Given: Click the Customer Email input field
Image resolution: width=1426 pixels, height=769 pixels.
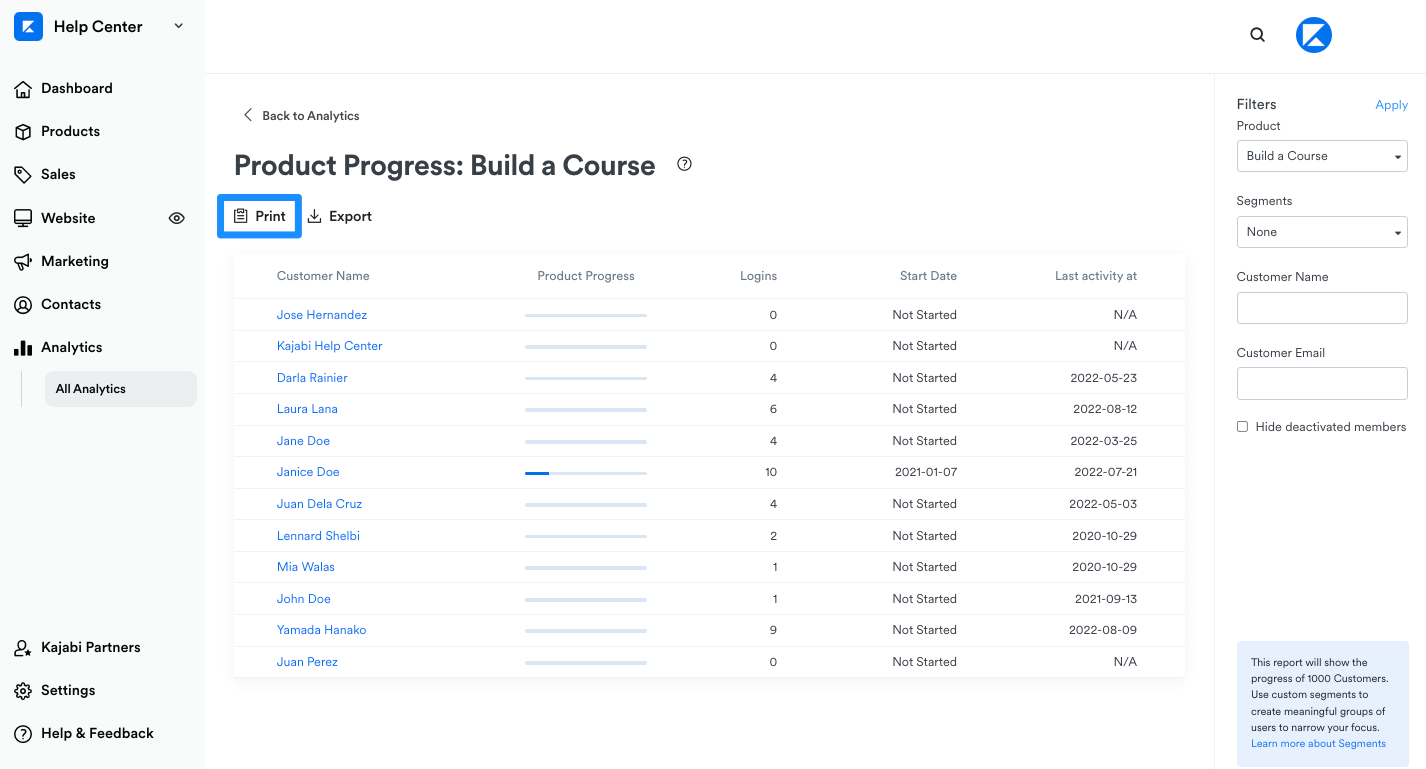Looking at the screenshot, I should (x=1322, y=383).
